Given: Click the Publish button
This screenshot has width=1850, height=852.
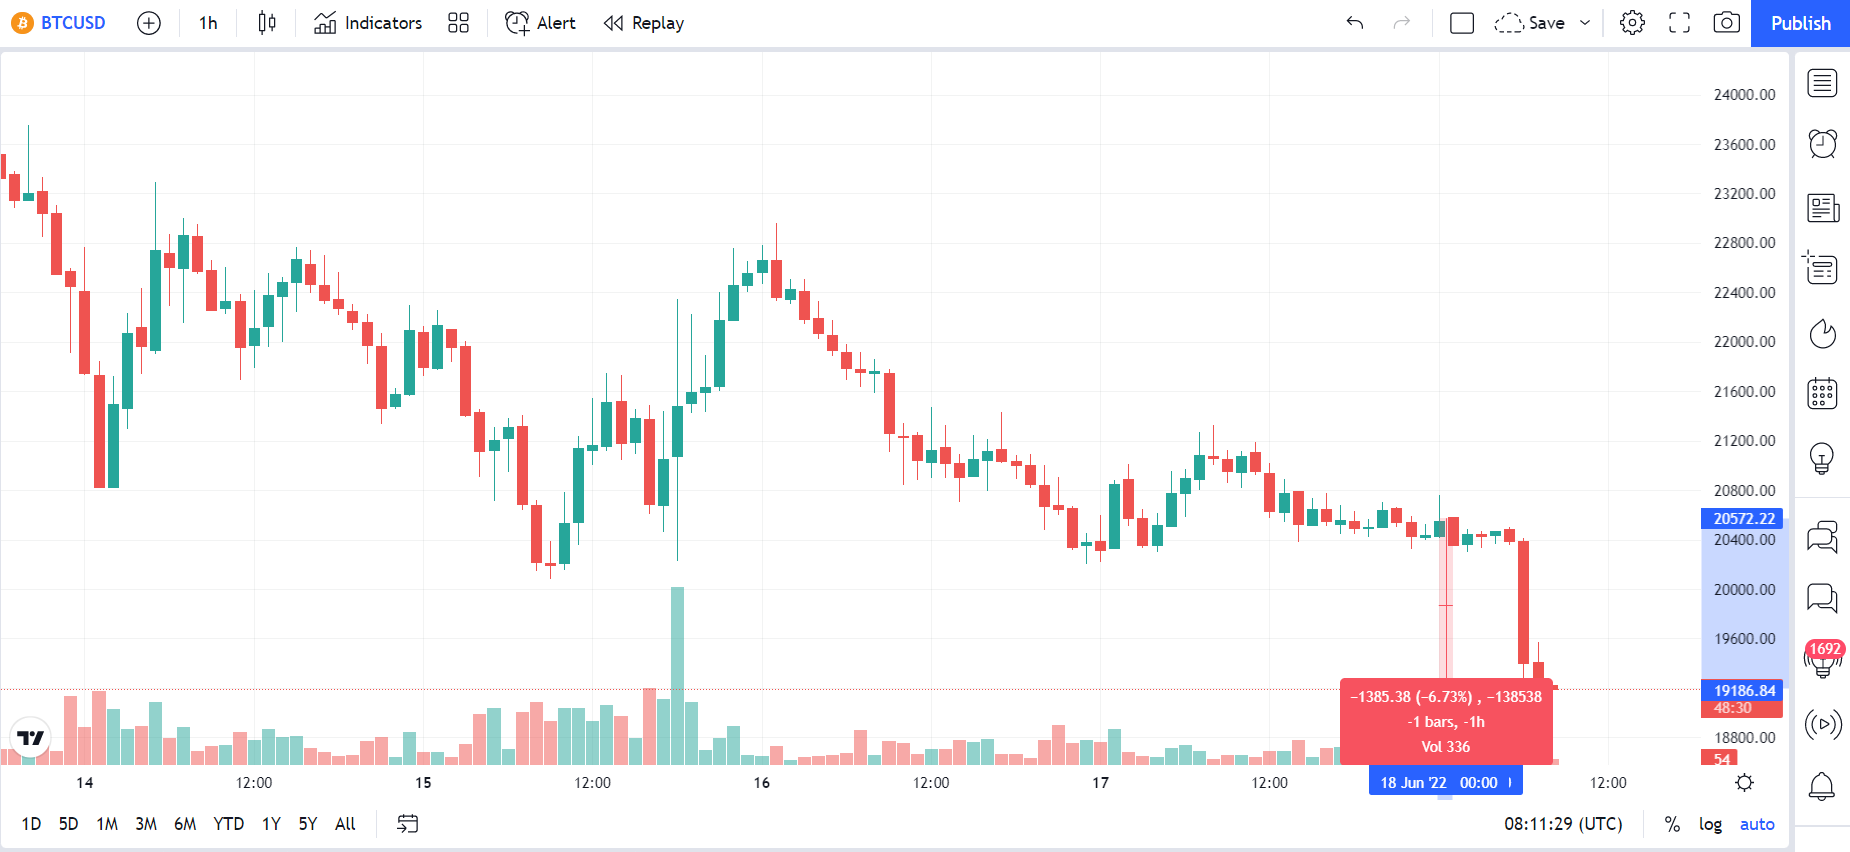Looking at the screenshot, I should 1800,23.
